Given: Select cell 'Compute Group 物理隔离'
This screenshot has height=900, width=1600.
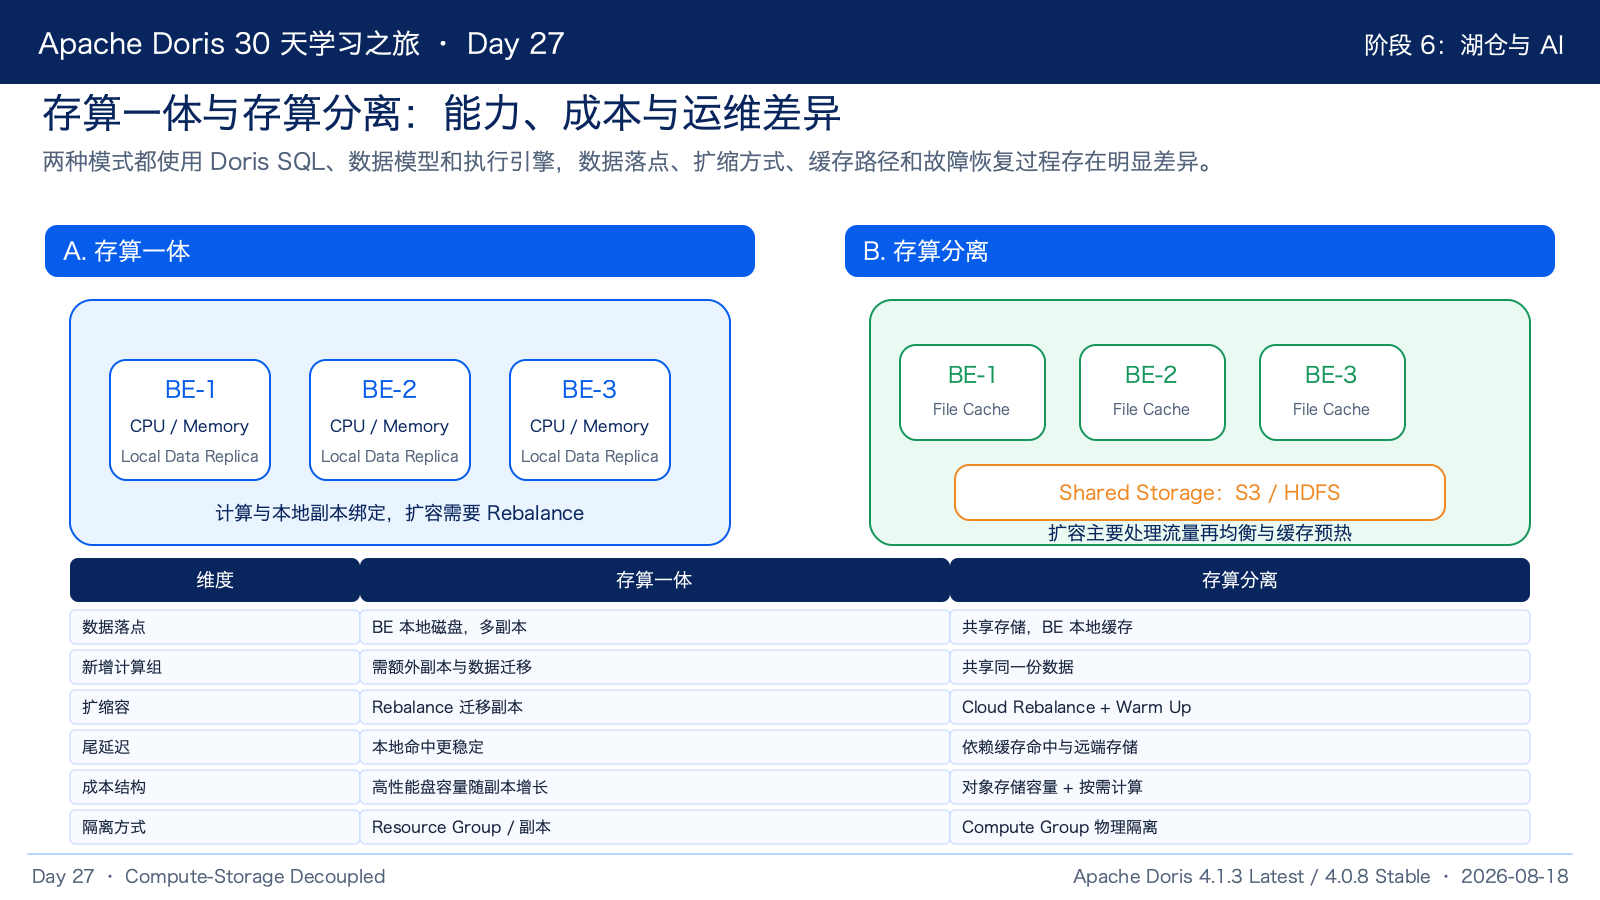Looking at the screenshot, I should [1240, 827].
